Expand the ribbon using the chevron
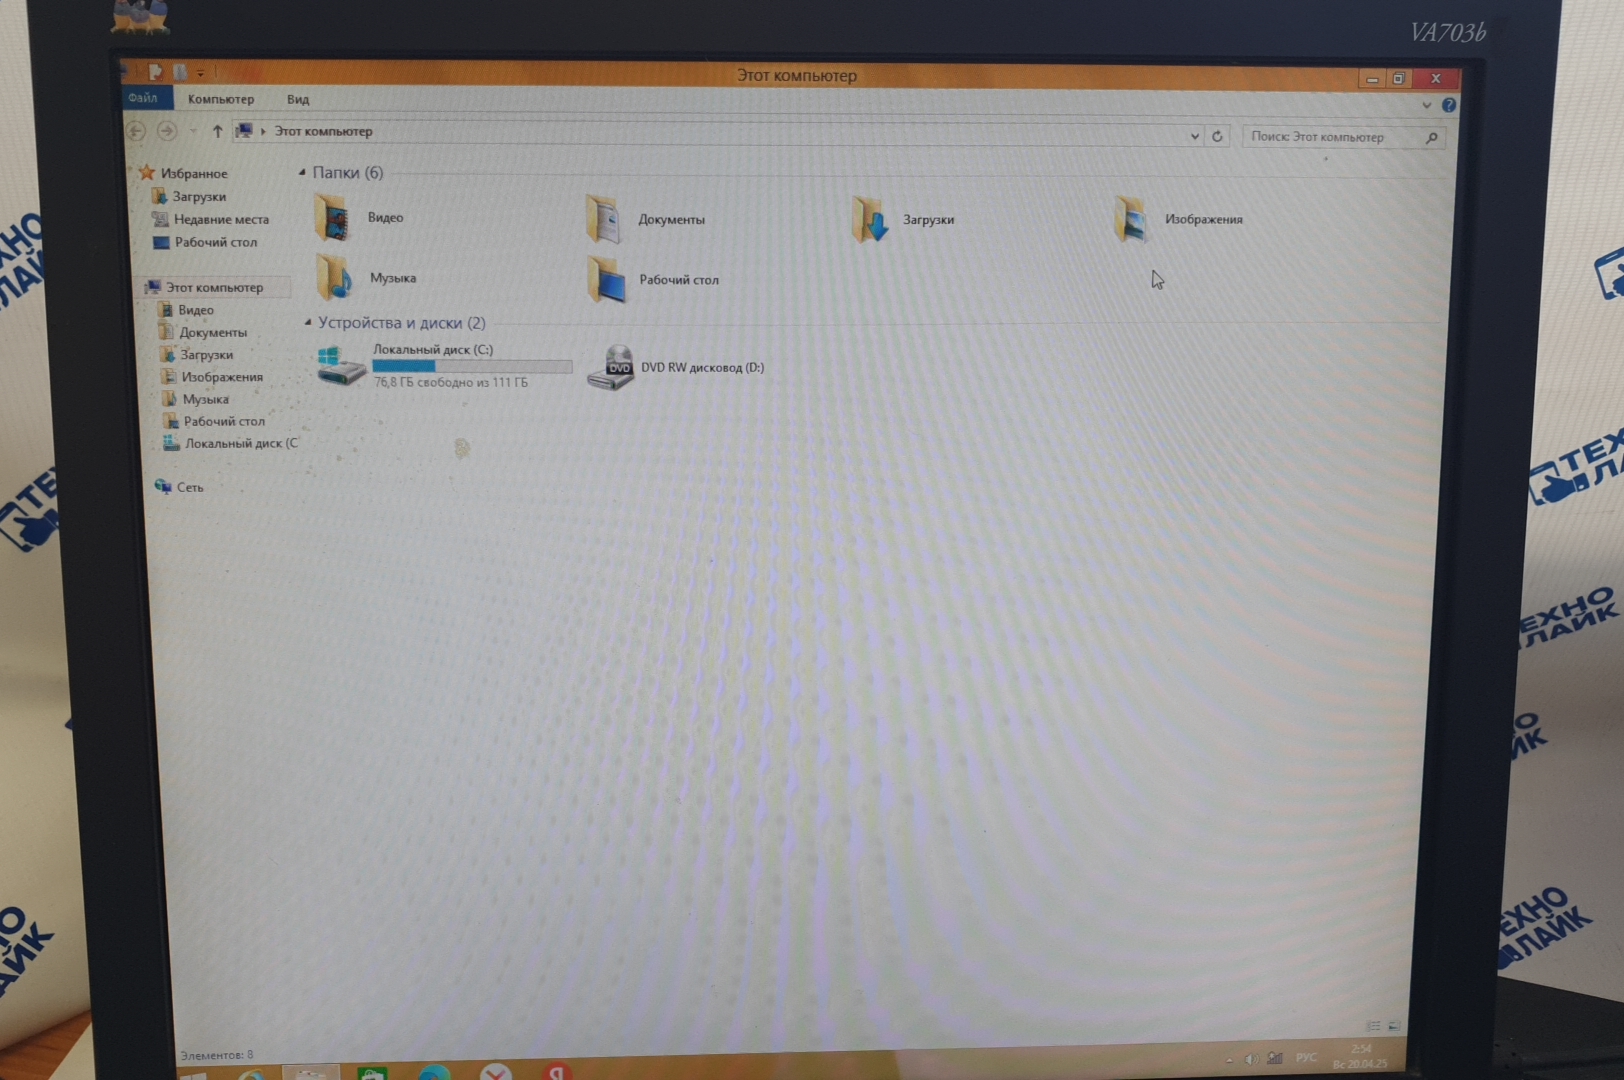Viewport: 1624px width, 1080px height. tap(1426, 105)
